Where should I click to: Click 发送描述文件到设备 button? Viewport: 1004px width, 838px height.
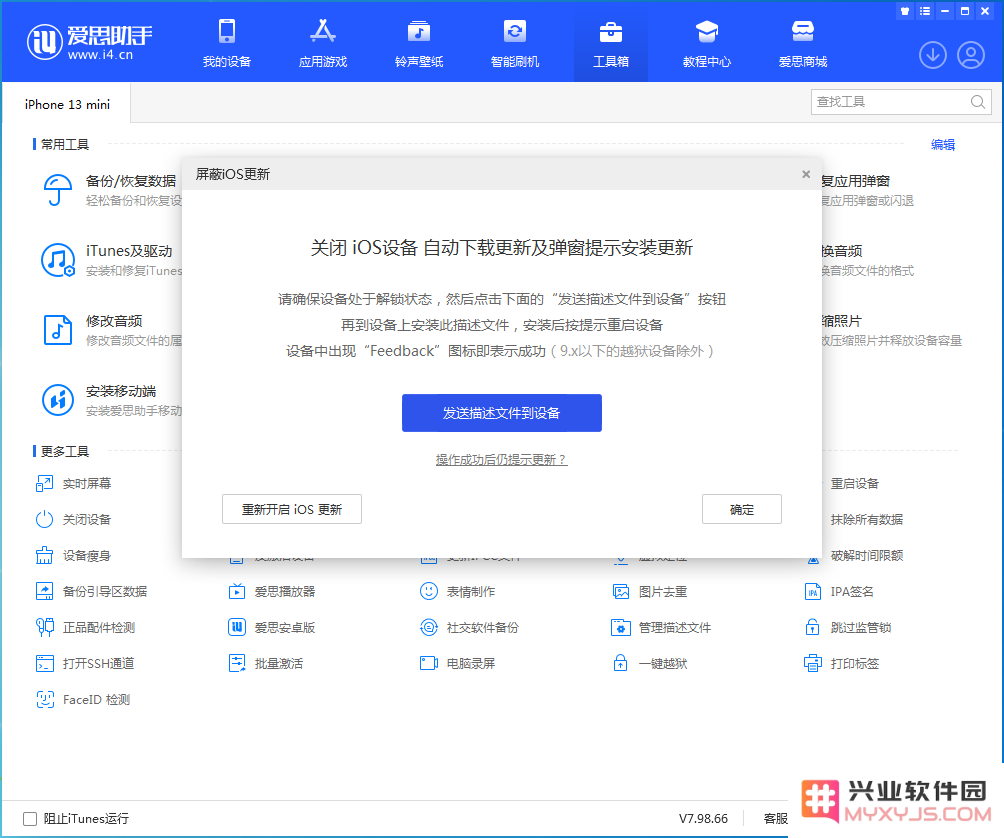(502, 413)
